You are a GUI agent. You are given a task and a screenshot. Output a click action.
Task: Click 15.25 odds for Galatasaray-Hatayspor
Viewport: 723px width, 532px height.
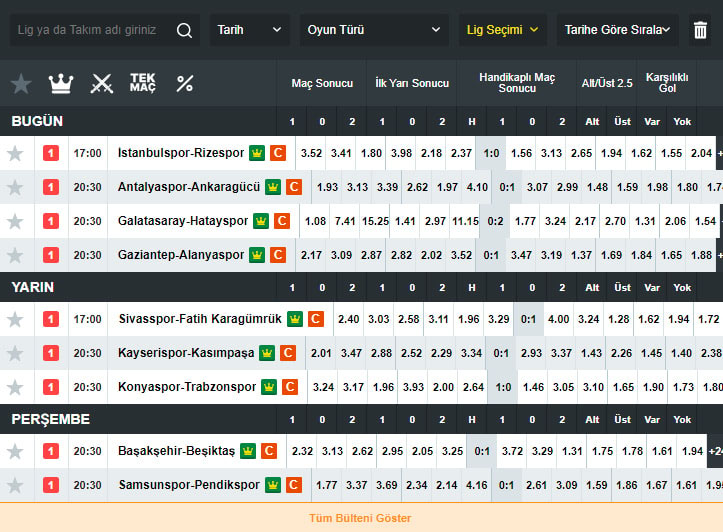click(x=376, y=221)
